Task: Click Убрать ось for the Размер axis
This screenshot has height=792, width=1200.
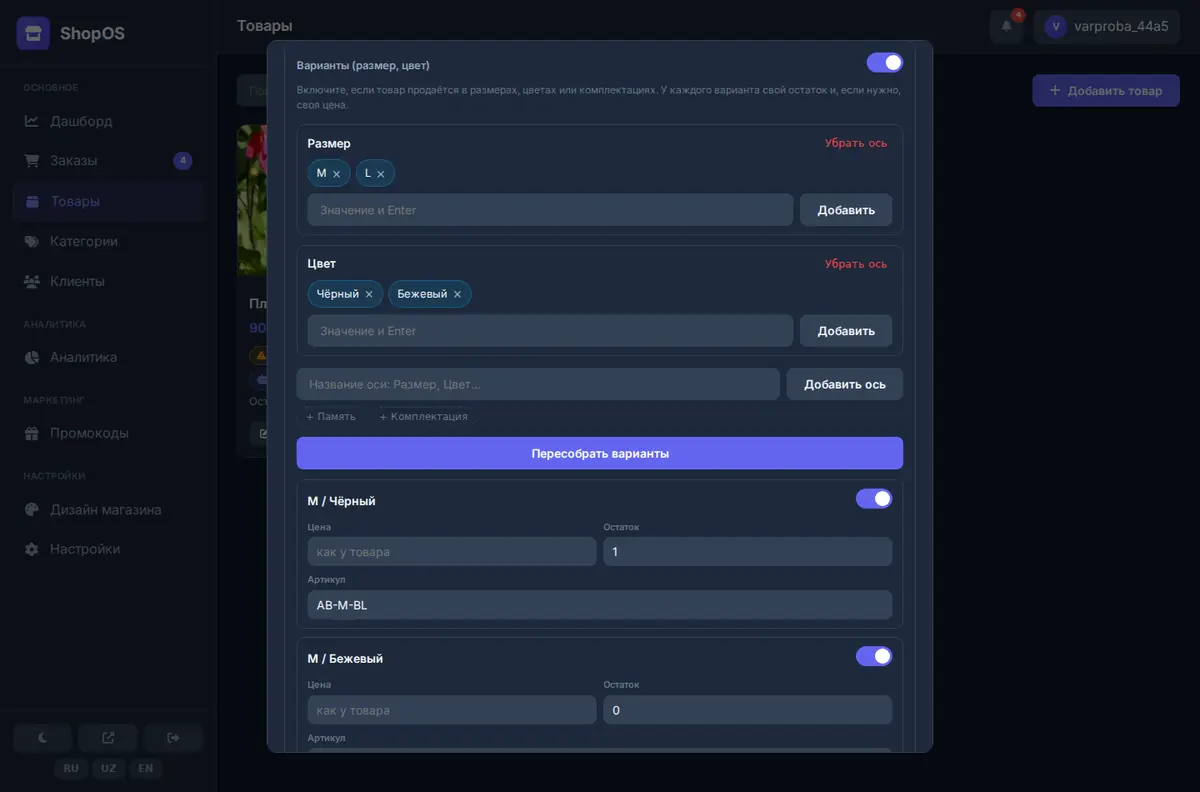Action: point(856,143)
